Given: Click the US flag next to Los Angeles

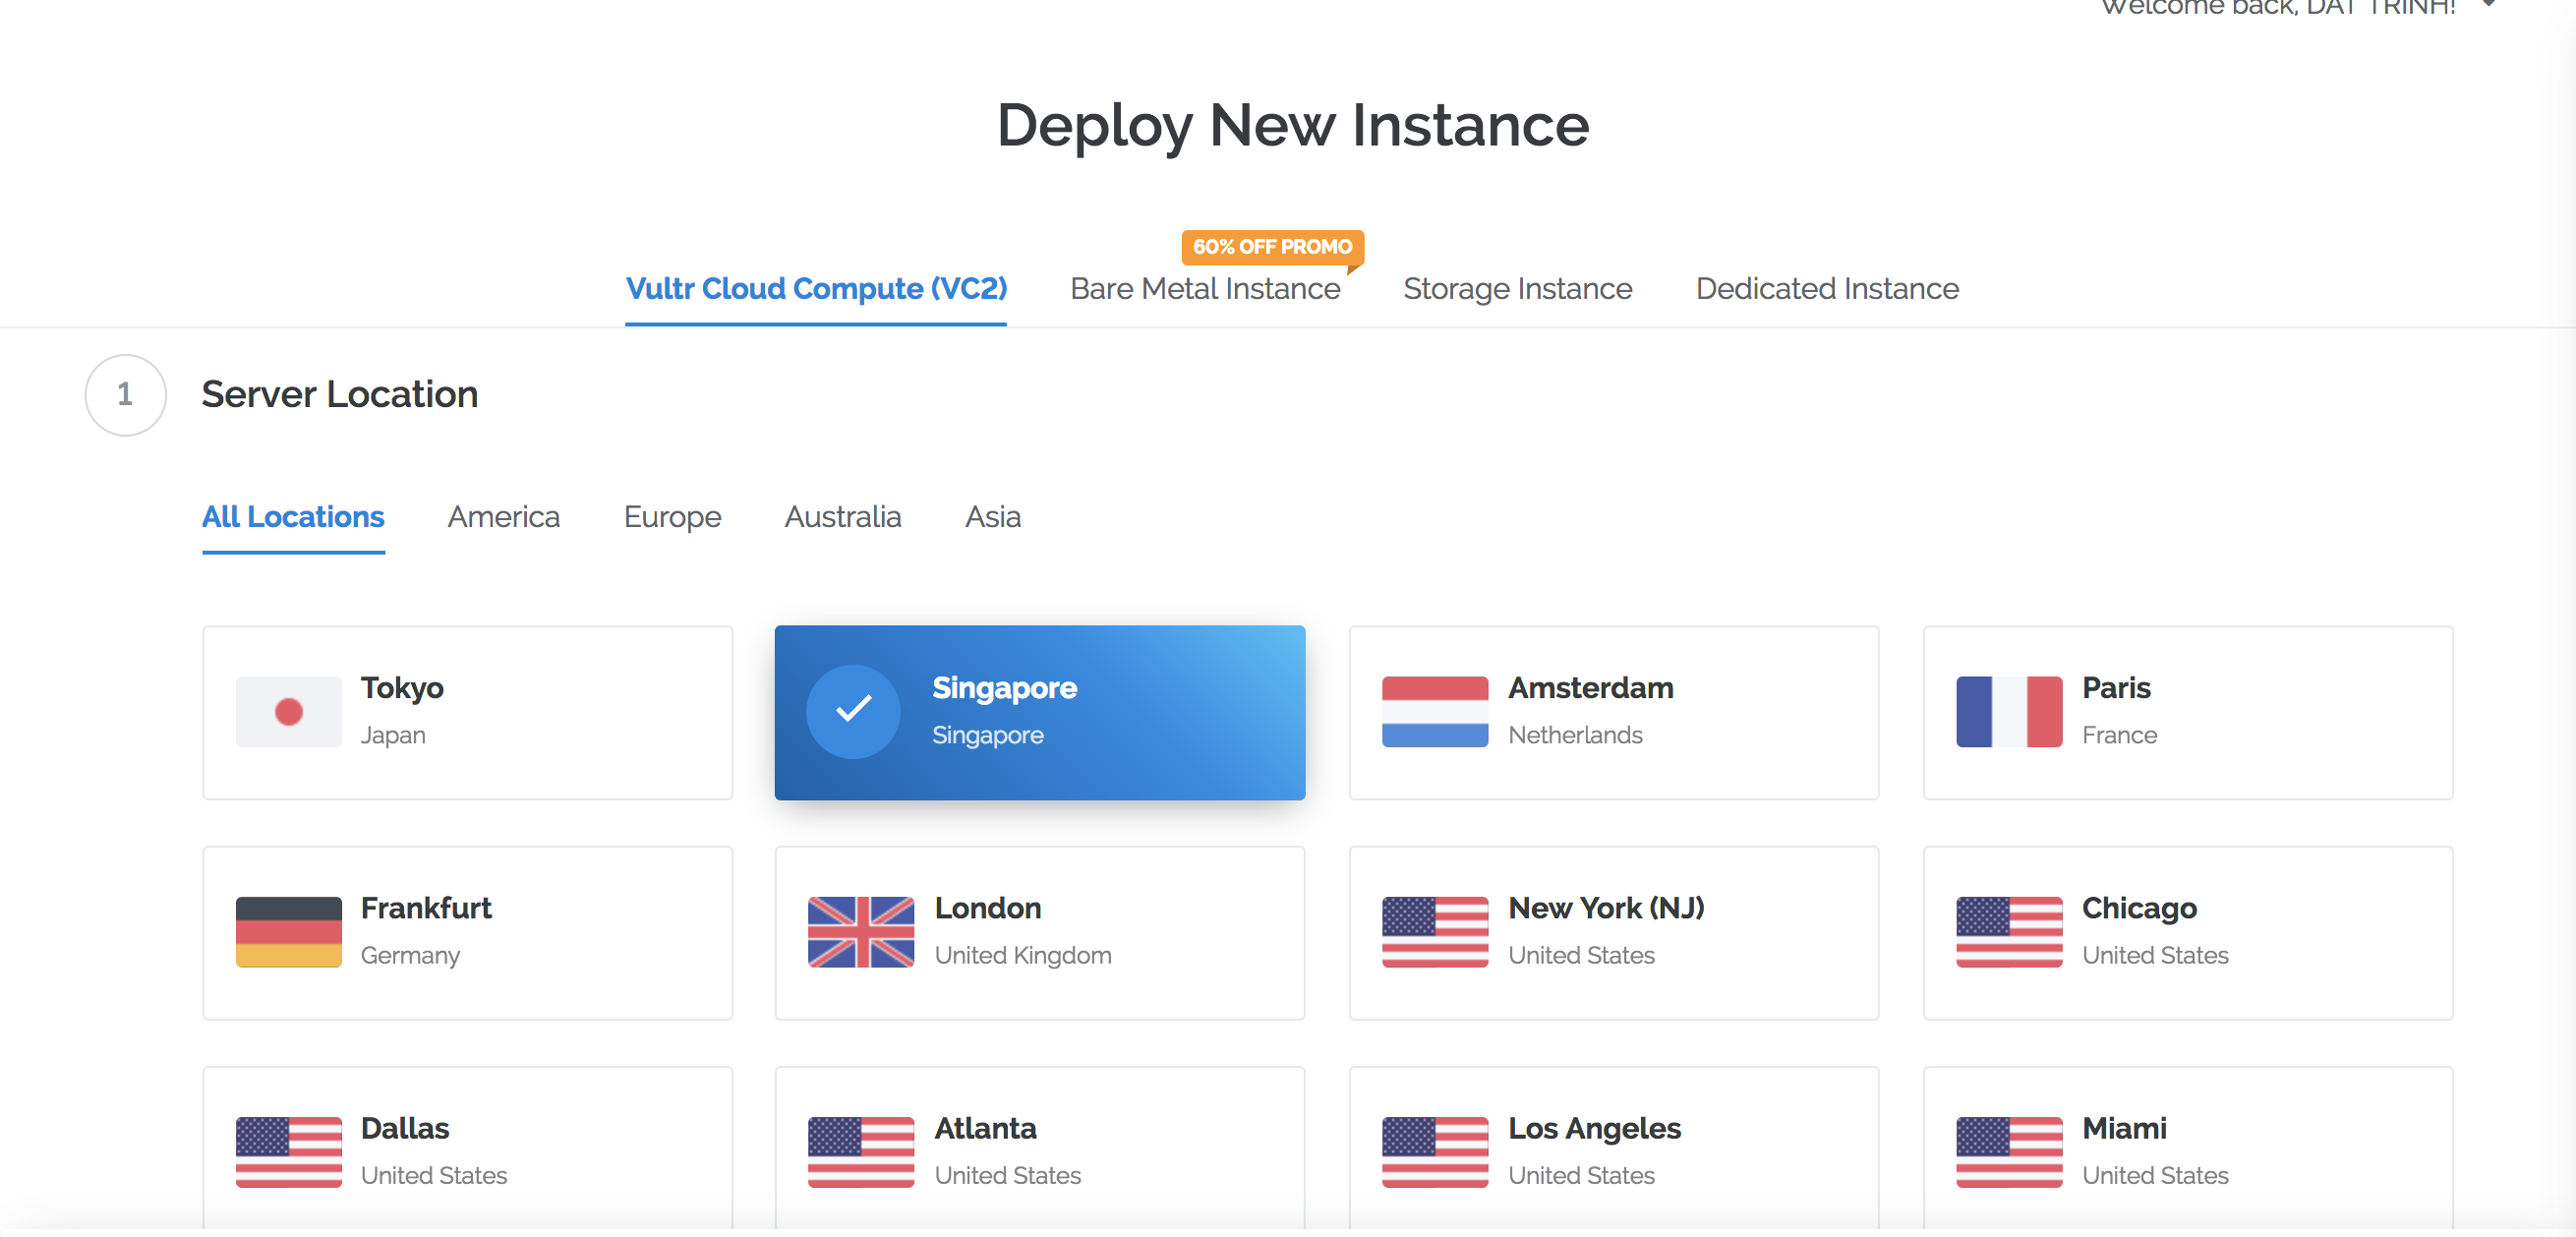Looking at the screenshot, I should tap(1434, 1151).
